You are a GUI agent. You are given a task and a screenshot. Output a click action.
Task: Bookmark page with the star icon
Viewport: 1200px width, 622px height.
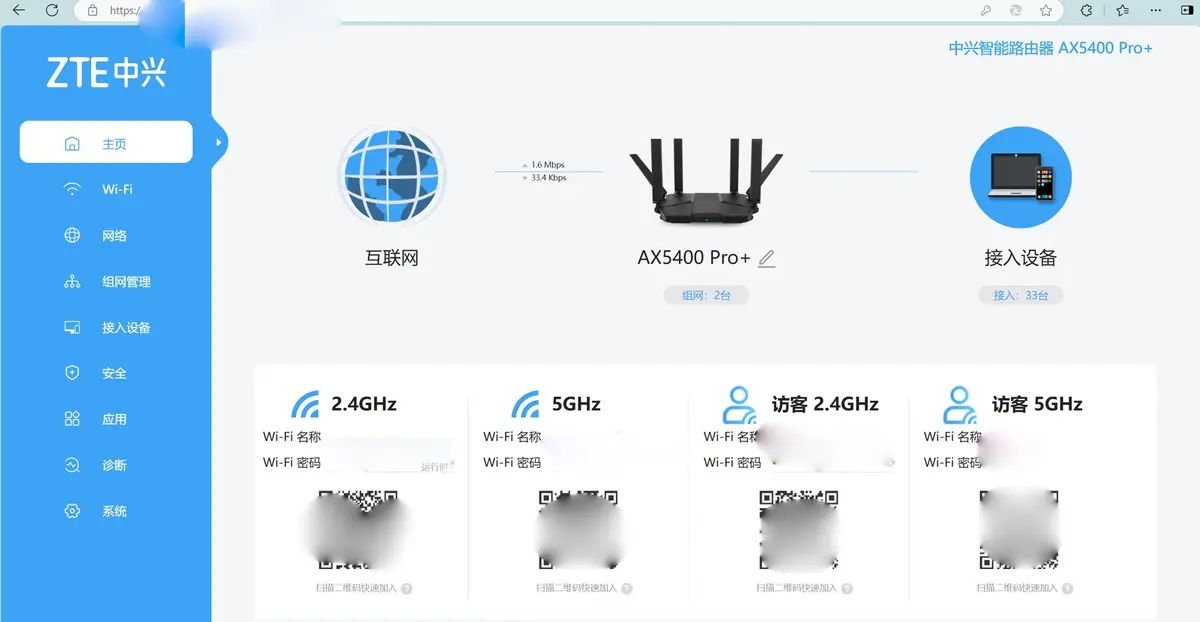pos(1046,10)
